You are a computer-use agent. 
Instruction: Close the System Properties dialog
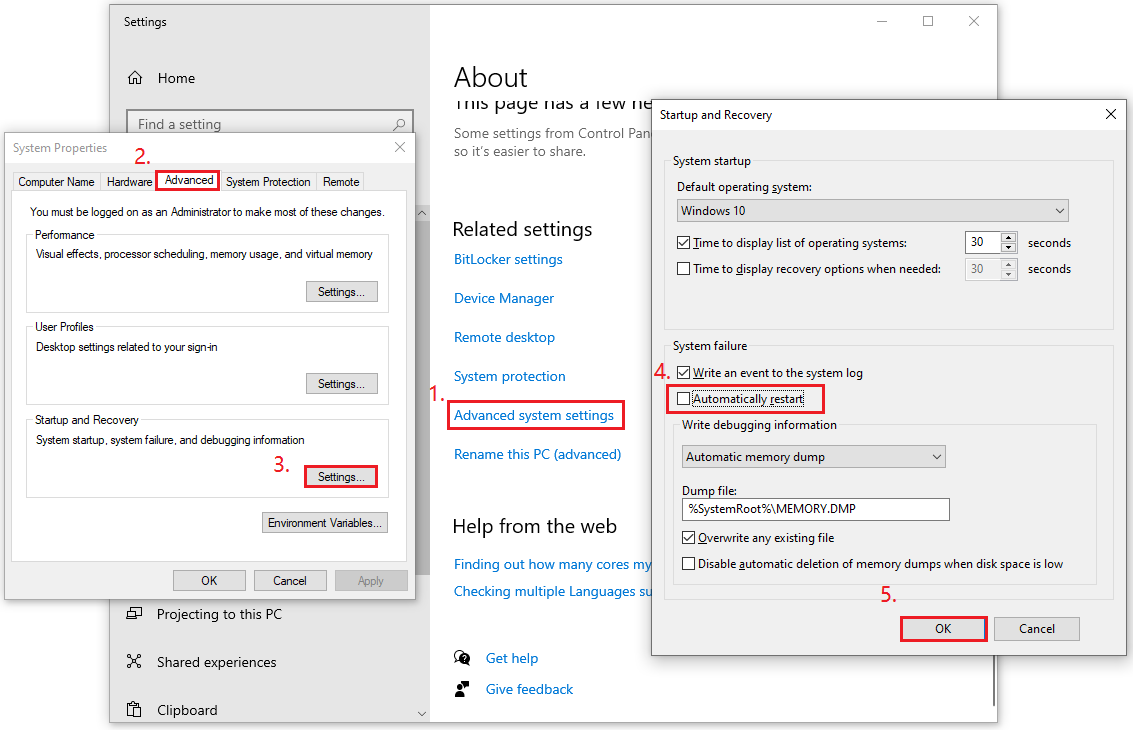tap(400, 147)
